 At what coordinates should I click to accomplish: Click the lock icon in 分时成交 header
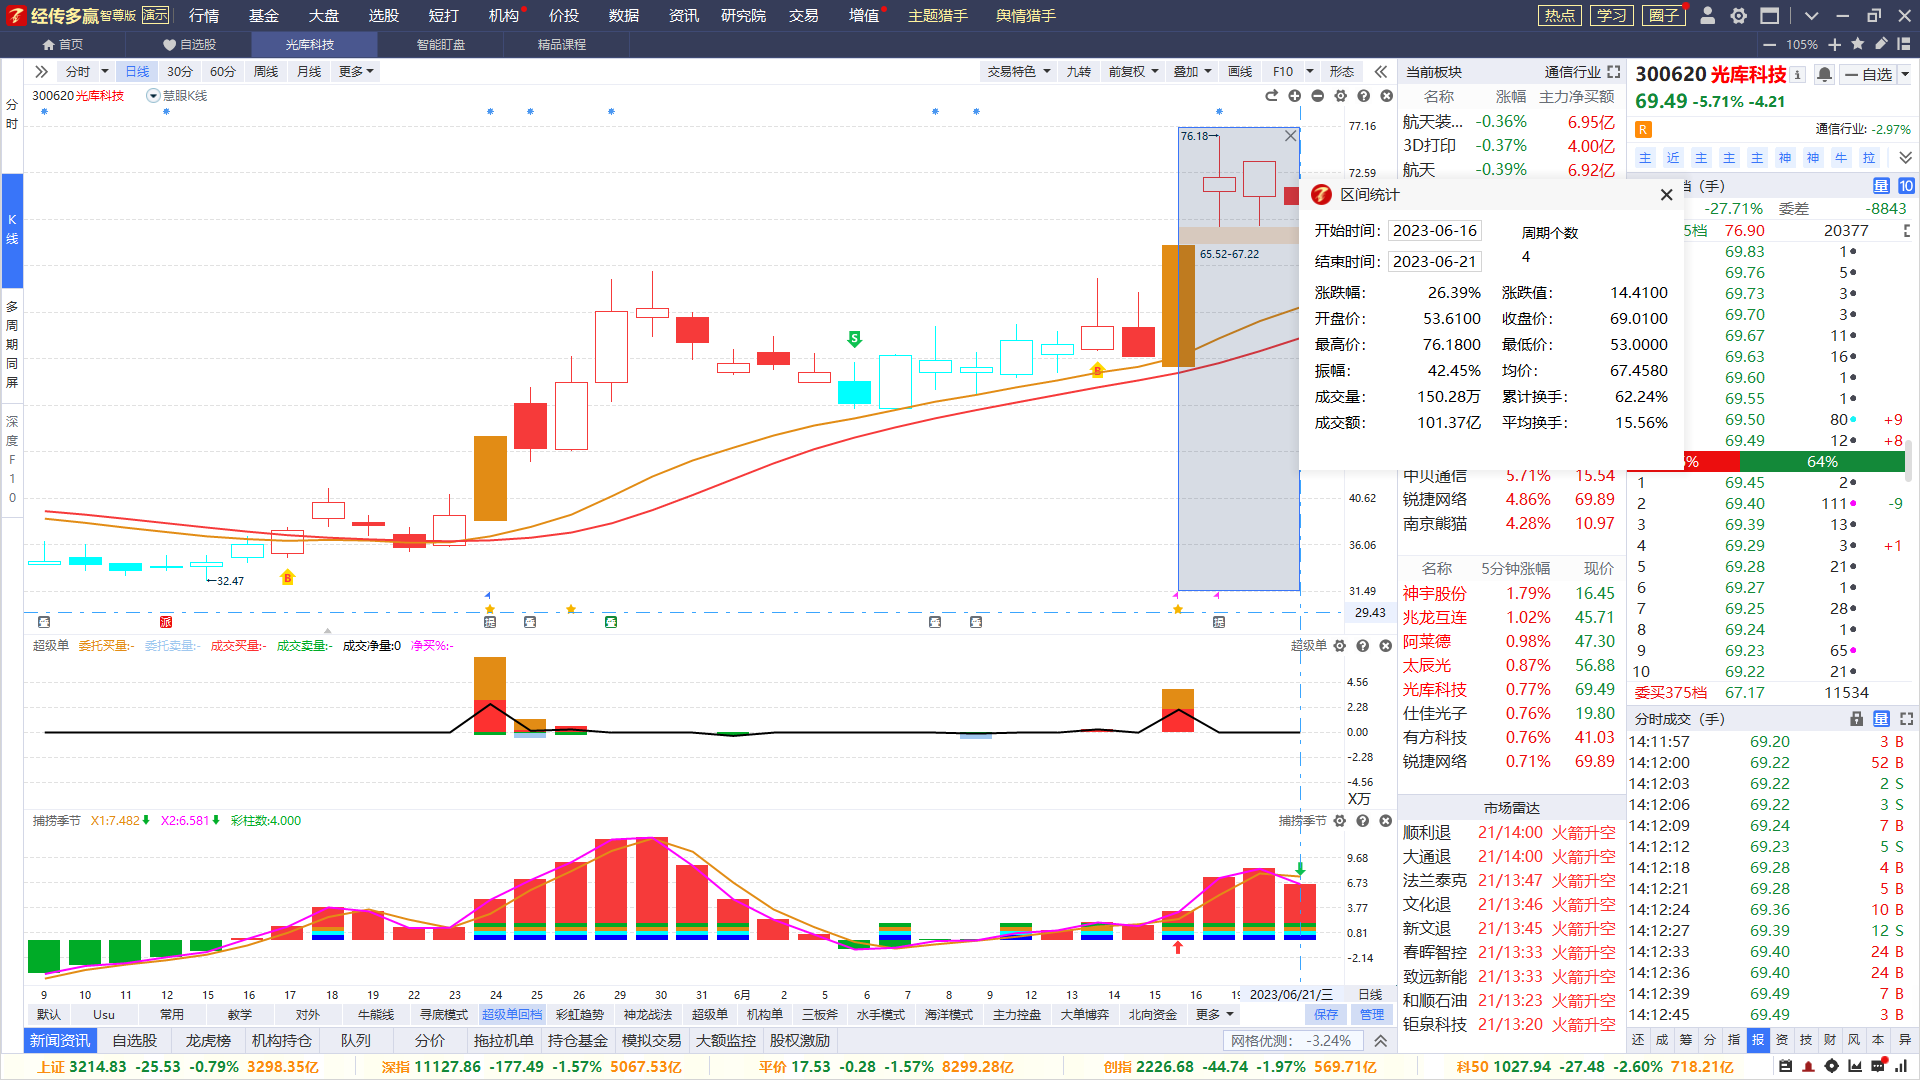click(x=1857, y=719)
